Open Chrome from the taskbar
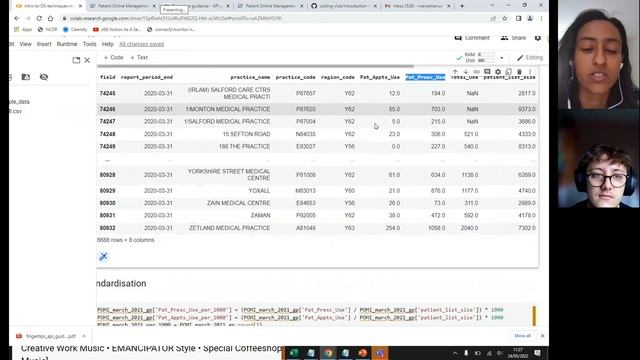The width and height of the screenshot is (640, 360). 328,353
